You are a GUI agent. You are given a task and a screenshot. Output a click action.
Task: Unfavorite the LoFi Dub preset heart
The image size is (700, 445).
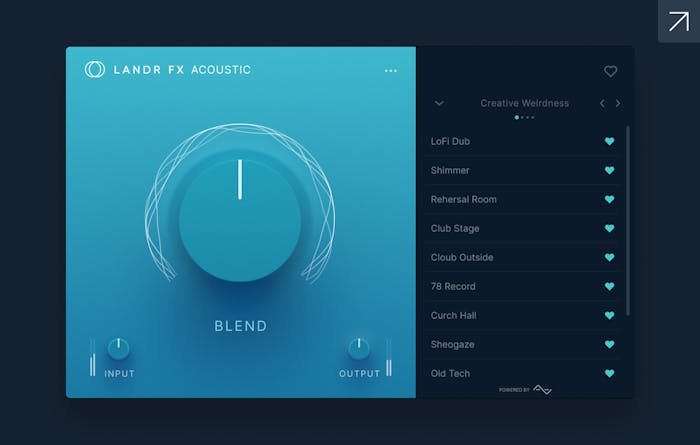(x=609, y=142)
